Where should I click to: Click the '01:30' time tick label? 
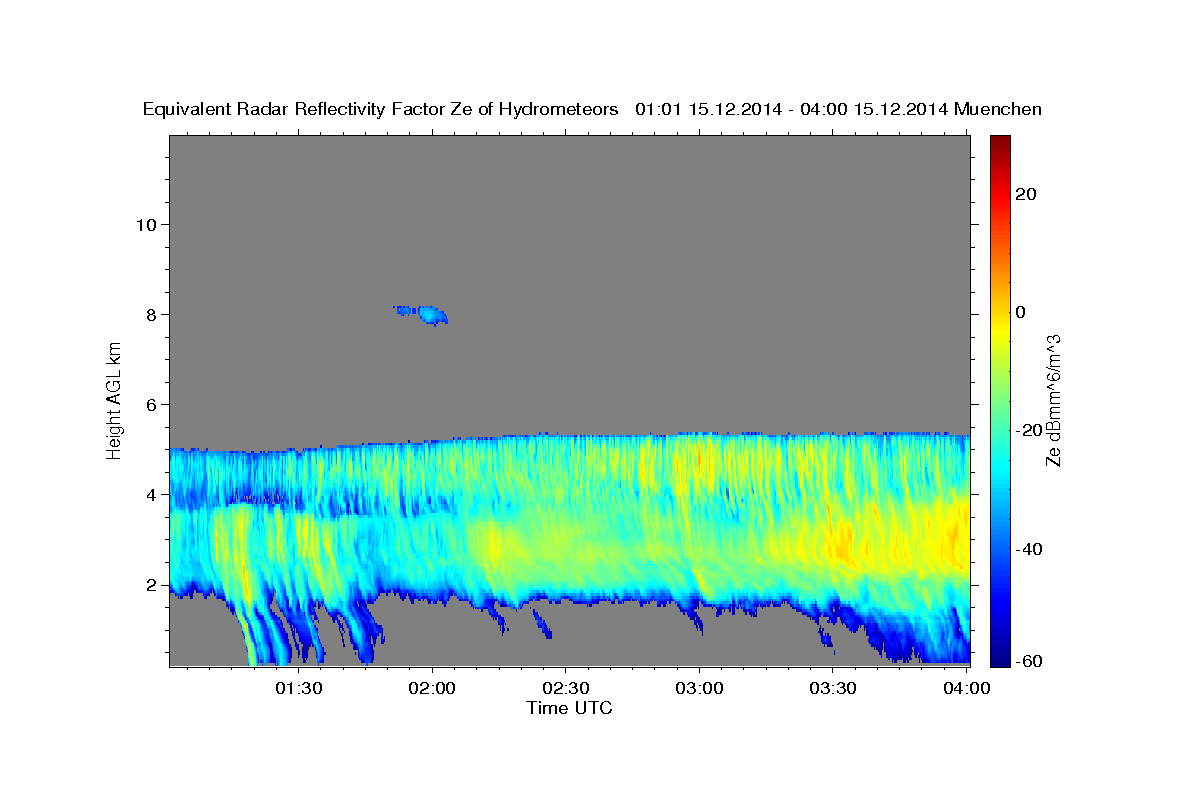coord(299,689)
